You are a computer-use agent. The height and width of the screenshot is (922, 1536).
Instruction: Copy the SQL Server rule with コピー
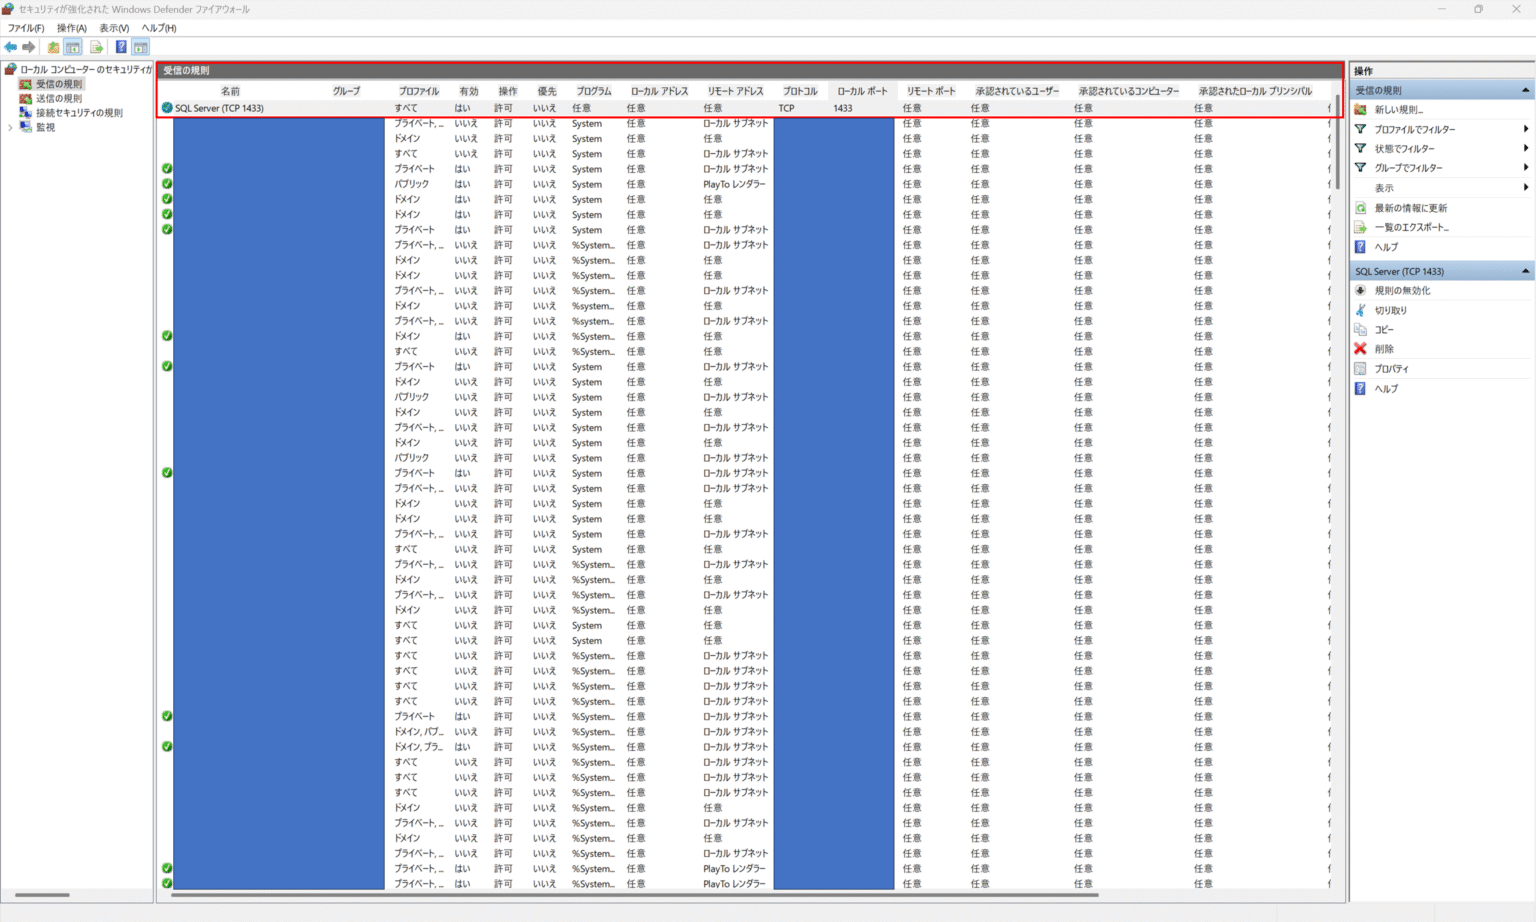coord(1383,329)
